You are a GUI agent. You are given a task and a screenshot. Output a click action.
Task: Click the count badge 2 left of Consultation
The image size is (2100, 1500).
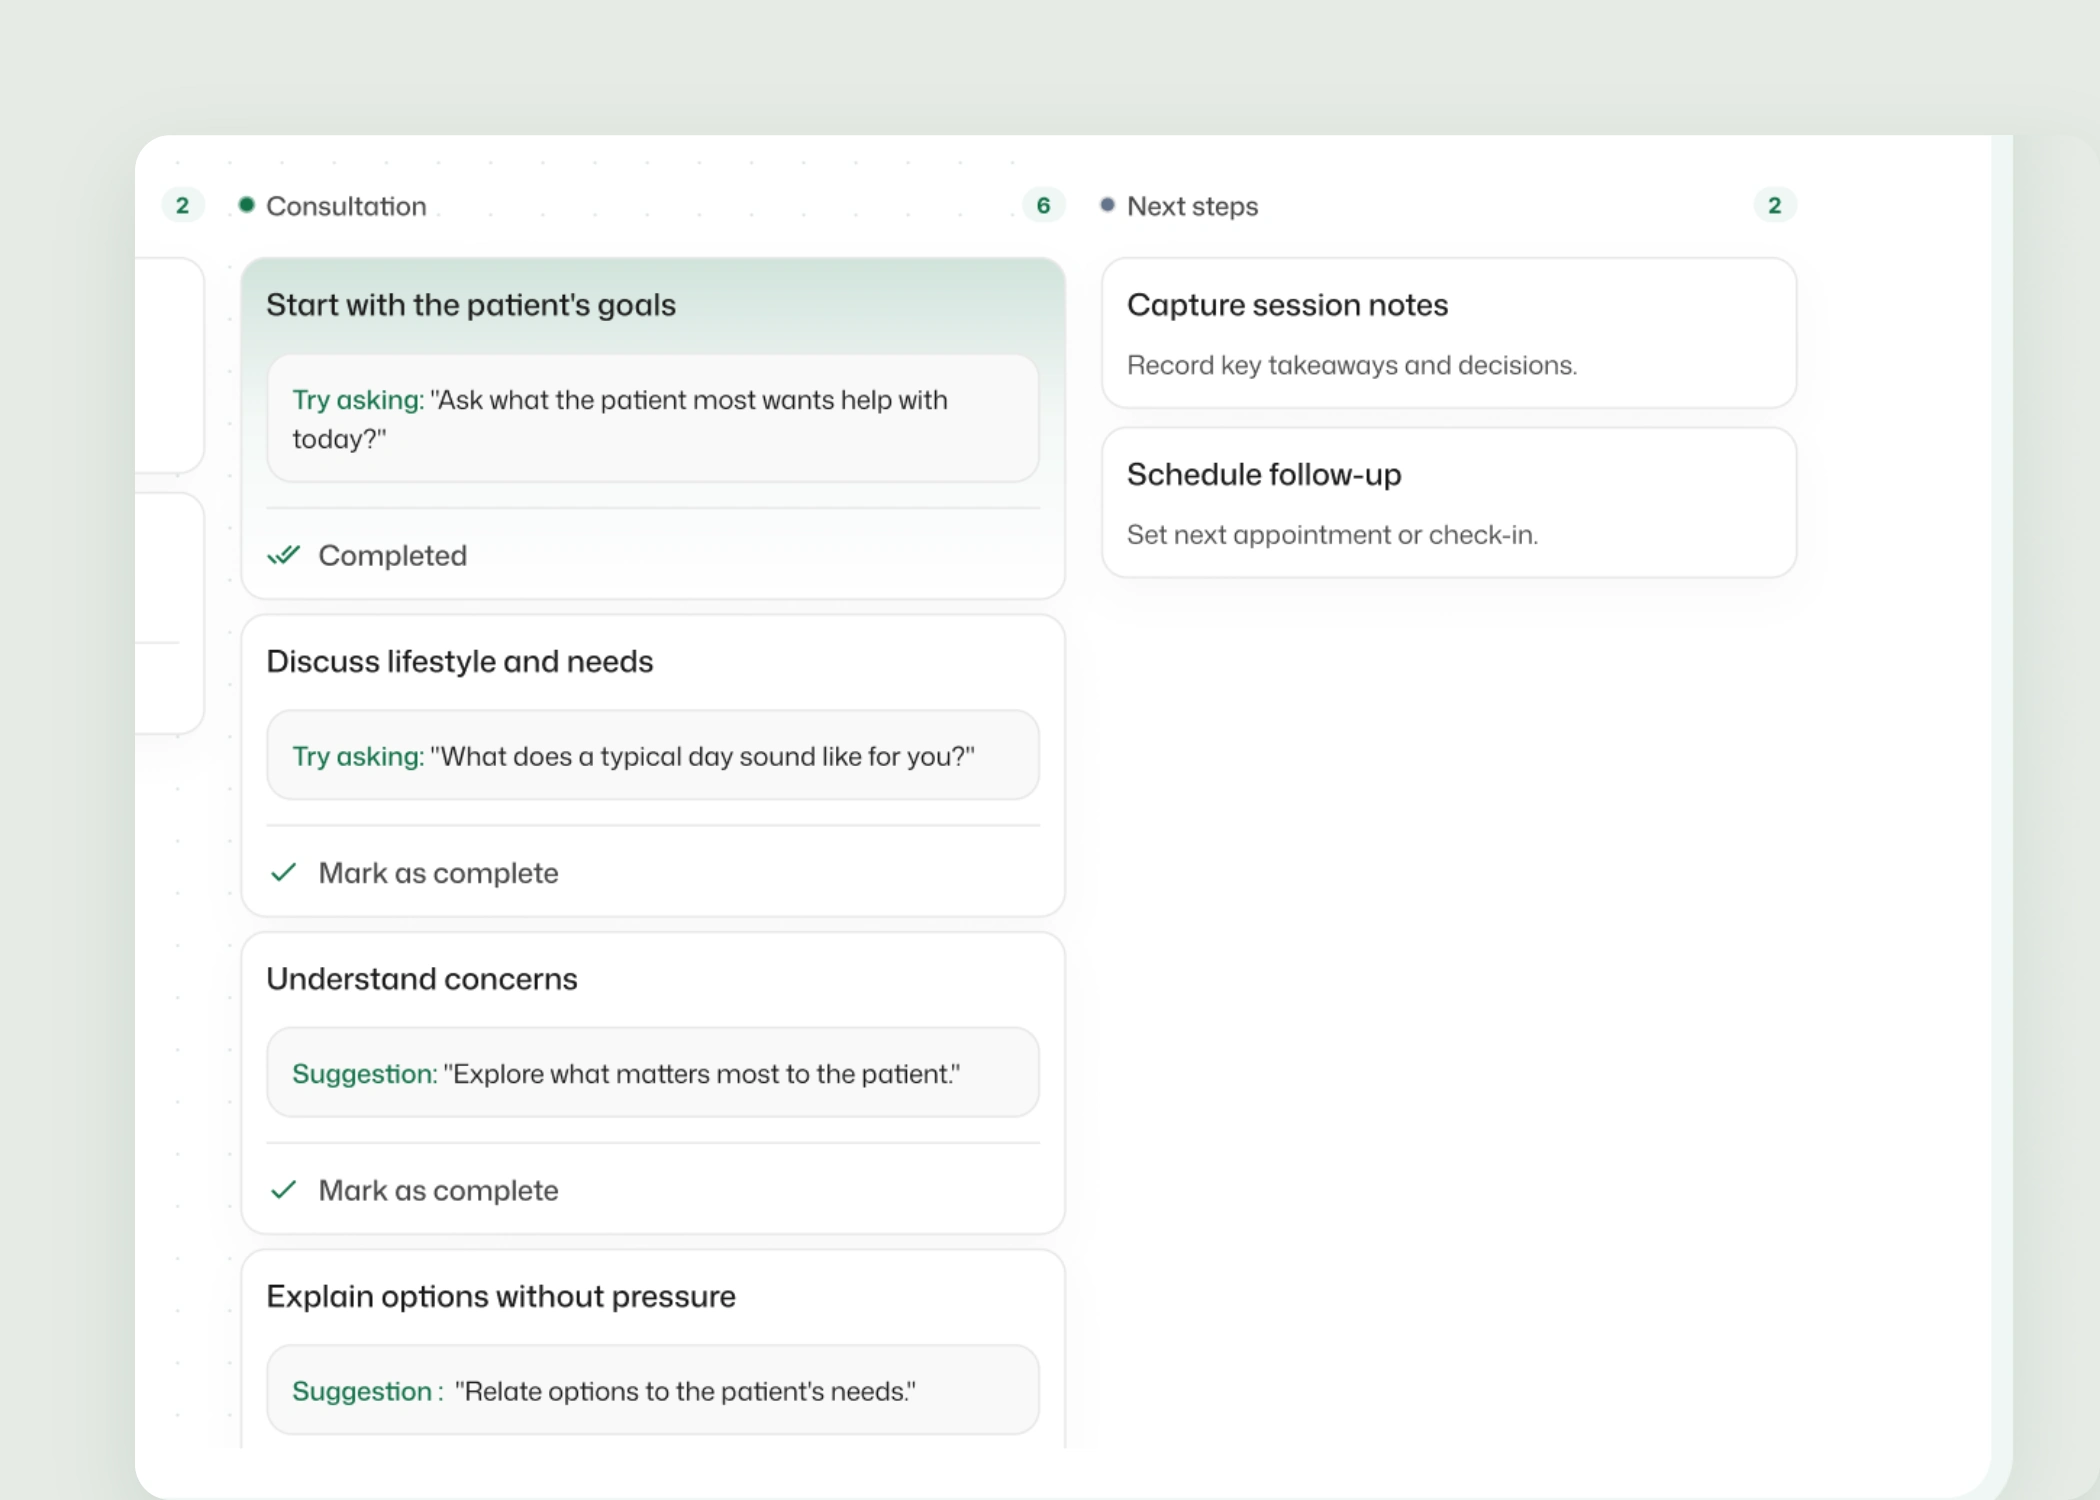pos(182,205)
